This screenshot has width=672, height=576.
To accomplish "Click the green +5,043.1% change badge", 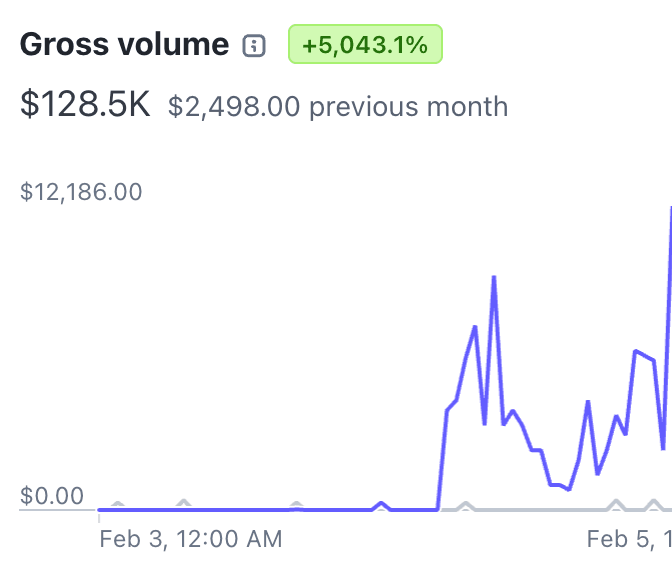I will click(x=365, y=45).
